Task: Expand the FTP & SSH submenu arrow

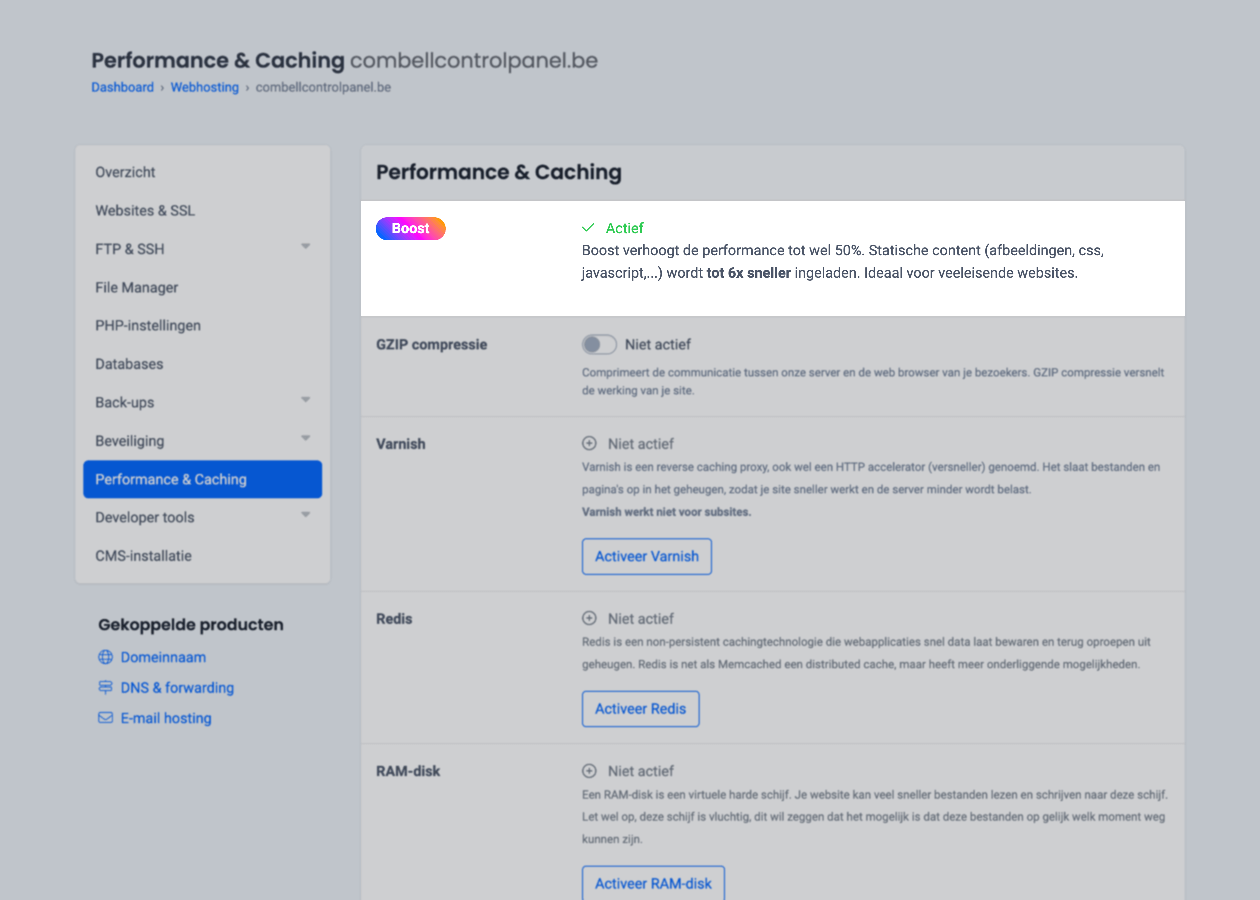Action: 306,246
